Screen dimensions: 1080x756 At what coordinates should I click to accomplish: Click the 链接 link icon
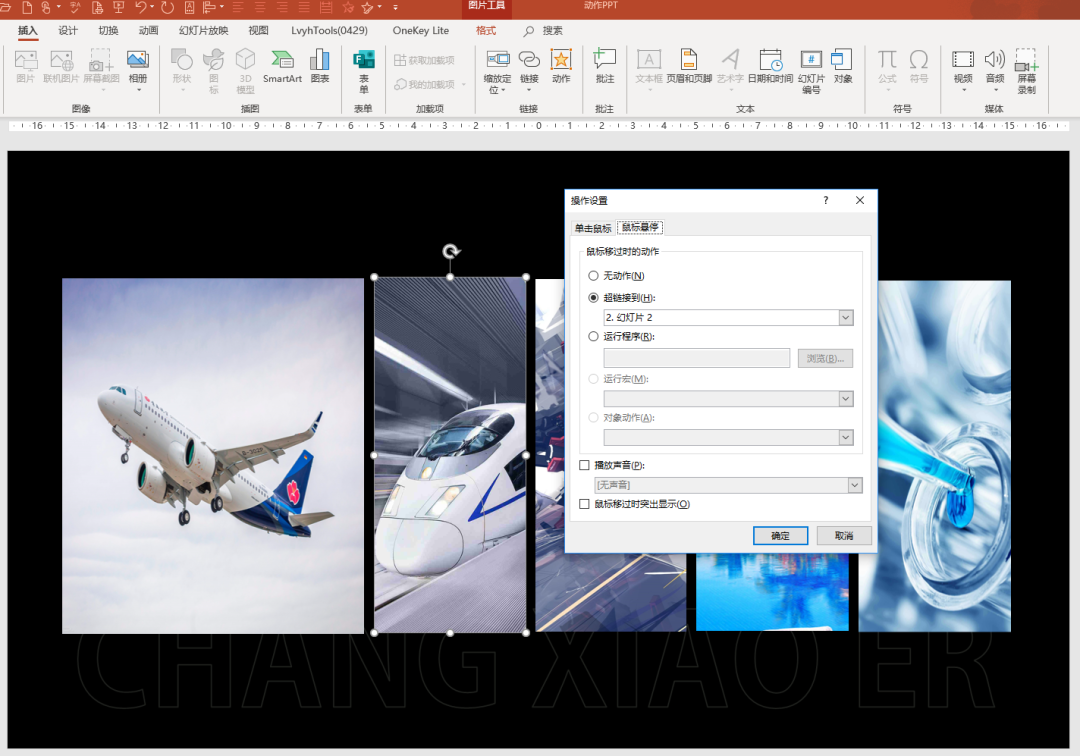point(529,61)
